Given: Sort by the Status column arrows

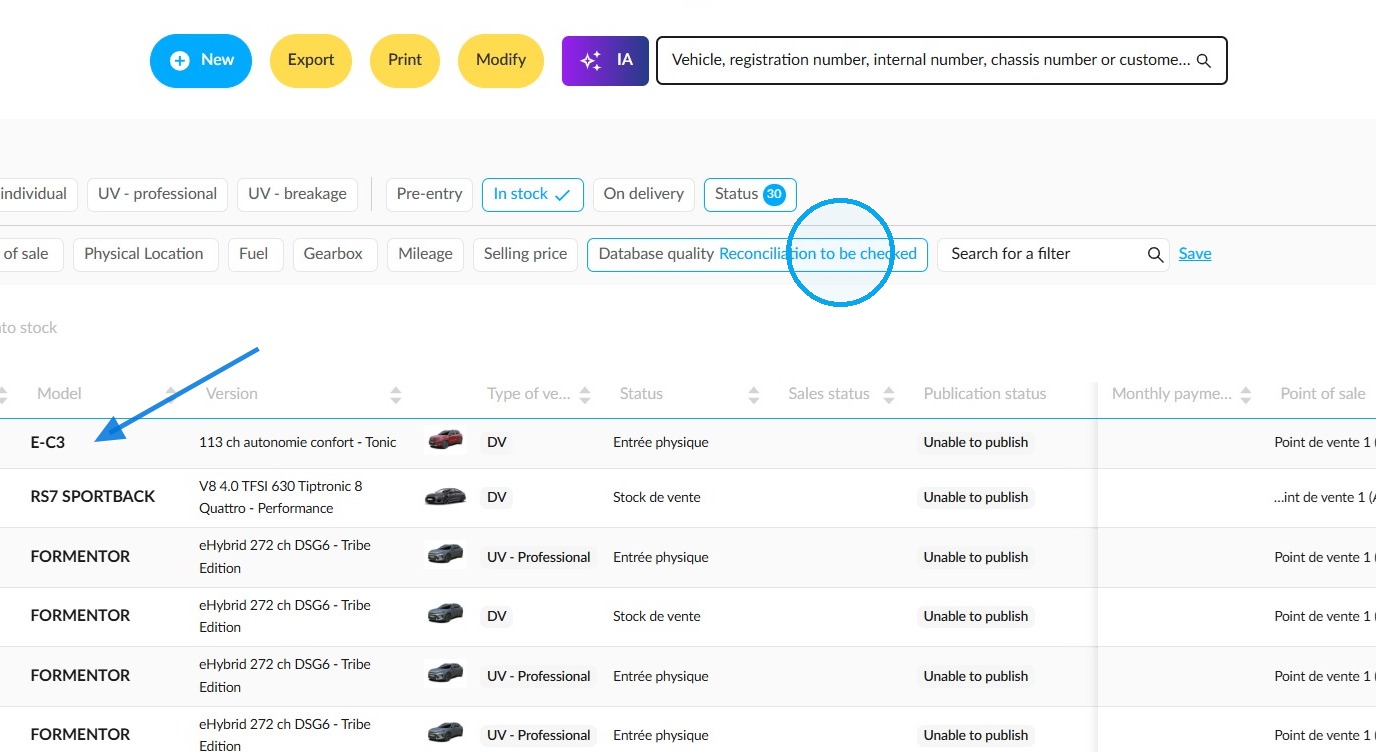Looking at the screenshot, I should (754, 394).
